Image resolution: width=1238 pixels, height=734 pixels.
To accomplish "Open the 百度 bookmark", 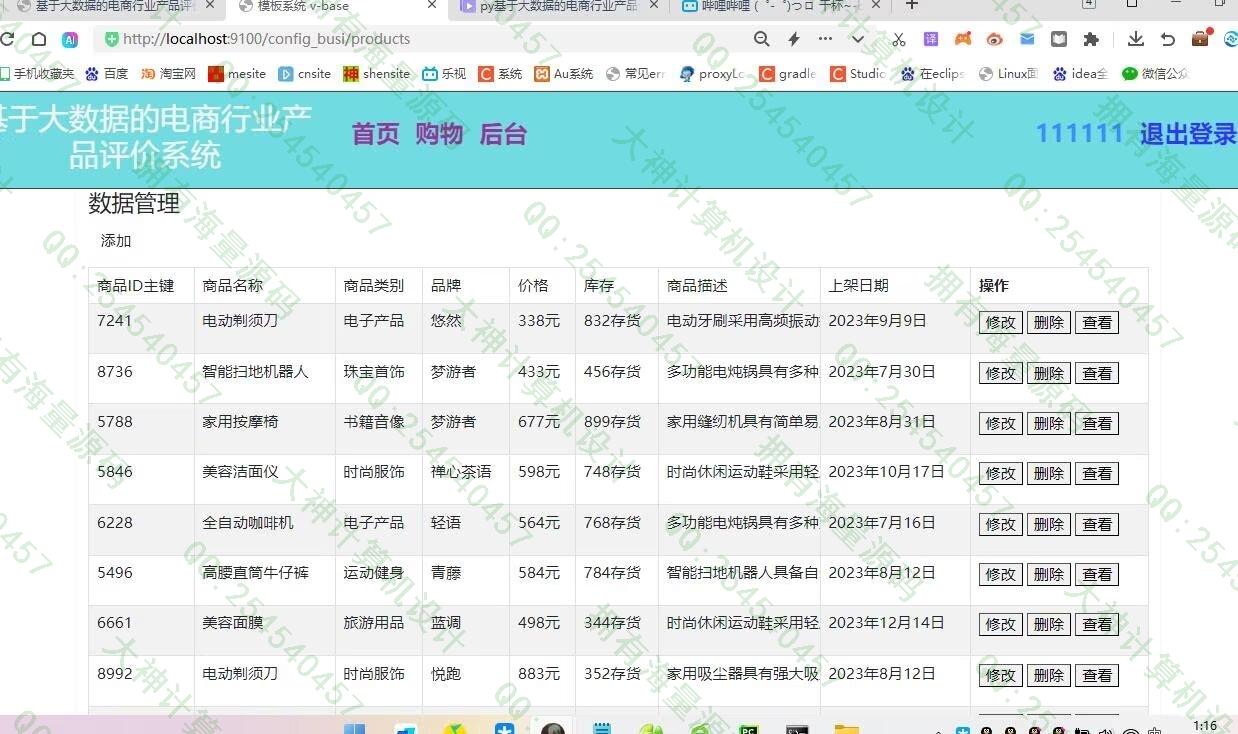I will 107,73.
